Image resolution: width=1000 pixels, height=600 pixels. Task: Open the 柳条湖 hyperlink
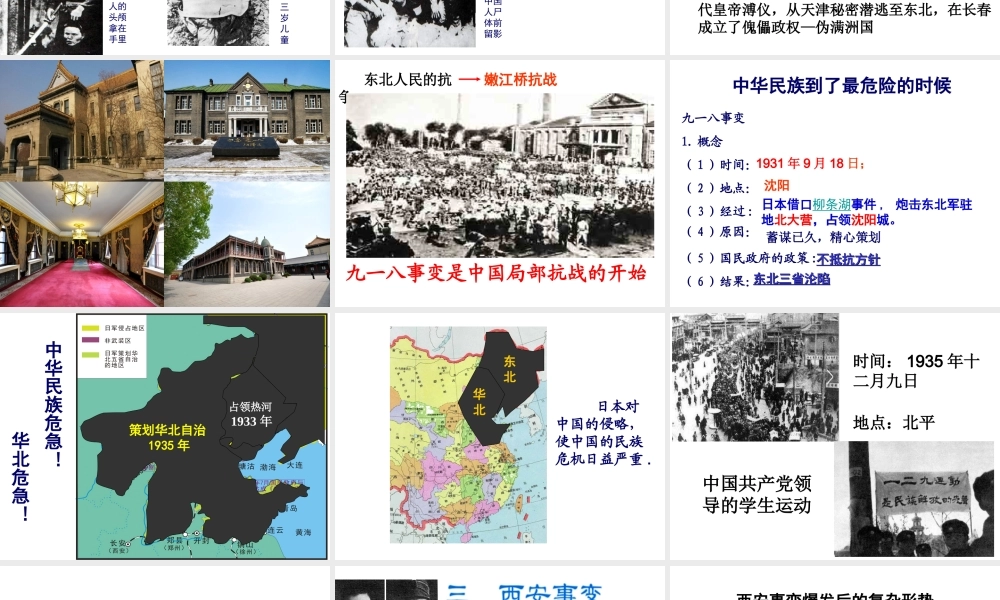point(832,205)
